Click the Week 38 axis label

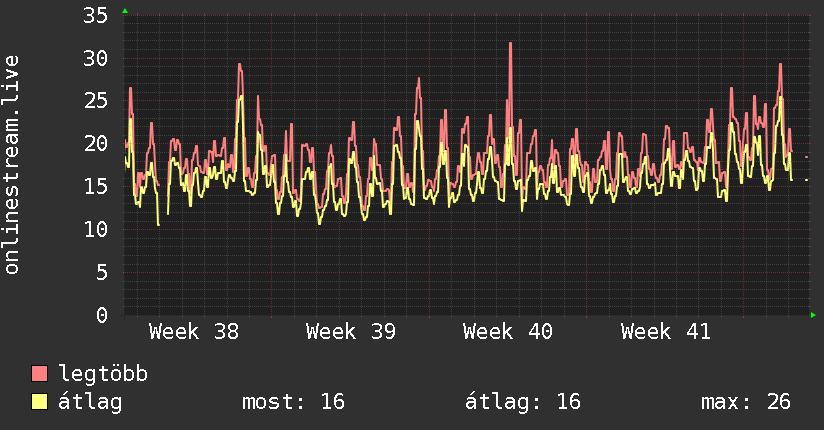194,332
